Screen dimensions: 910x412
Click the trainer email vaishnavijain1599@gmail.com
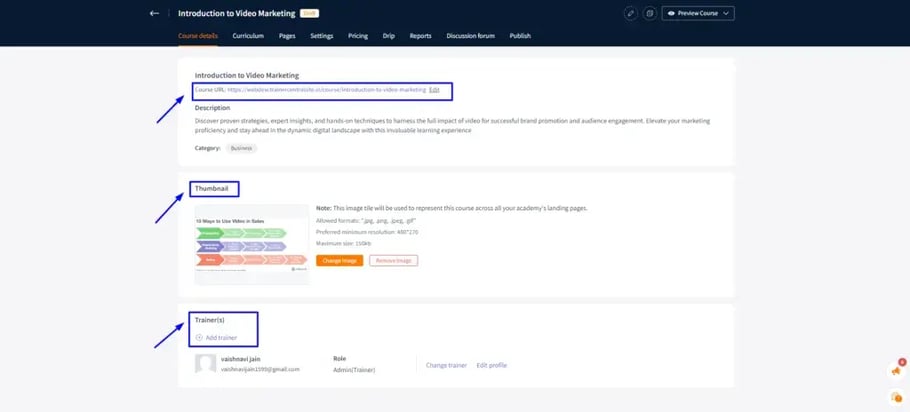(x=260, y=369)
